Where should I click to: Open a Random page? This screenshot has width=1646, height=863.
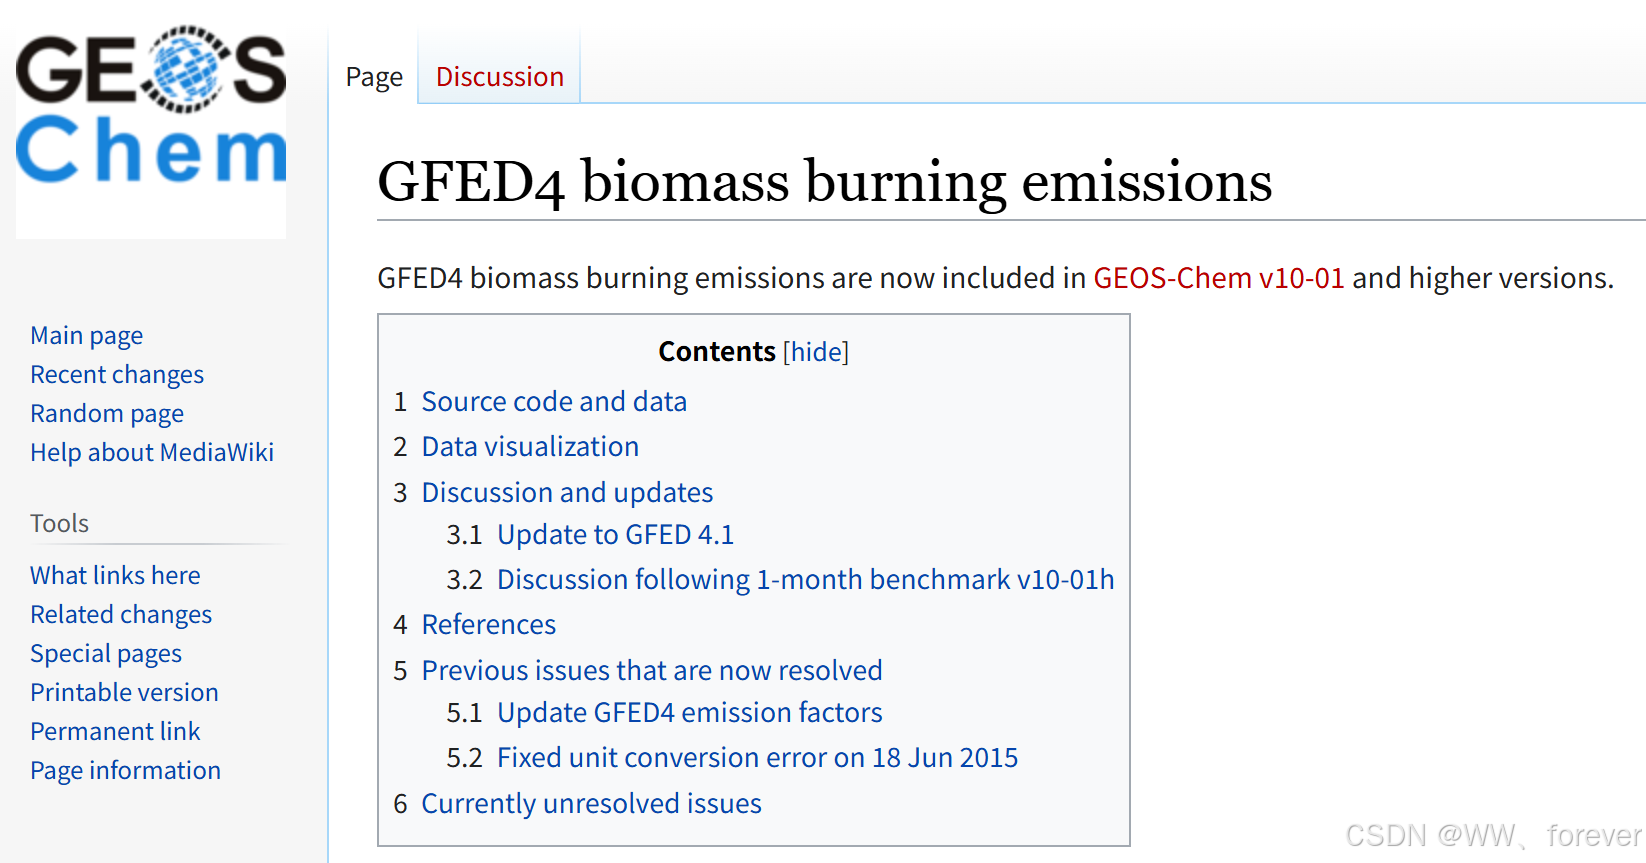coord(107,413)
